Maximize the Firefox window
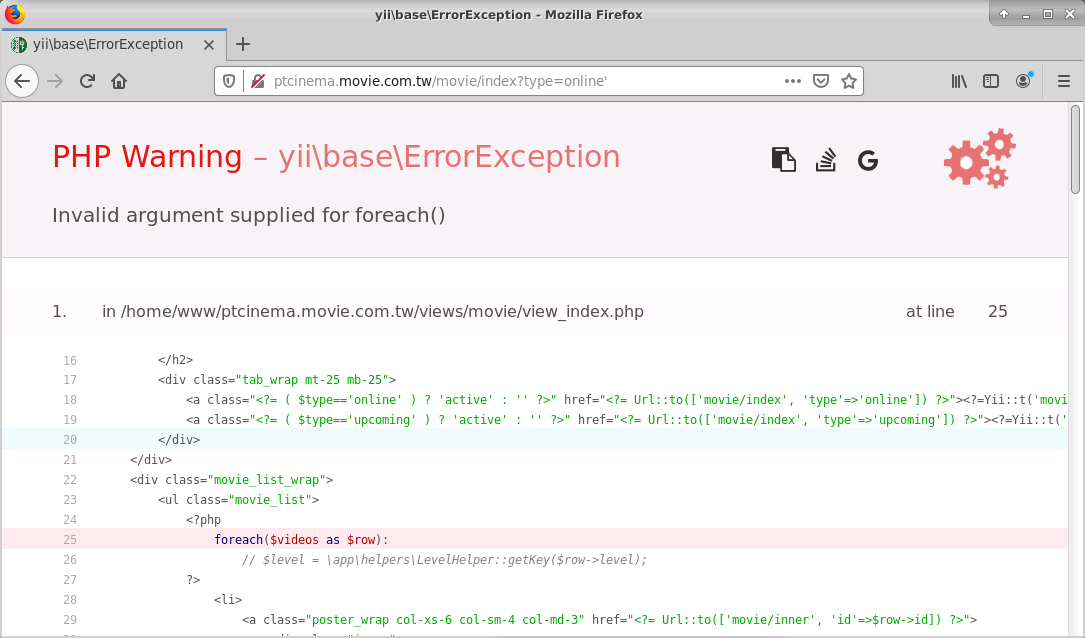The width and height of the screenshot is (1085, 638). point(1048,14)
